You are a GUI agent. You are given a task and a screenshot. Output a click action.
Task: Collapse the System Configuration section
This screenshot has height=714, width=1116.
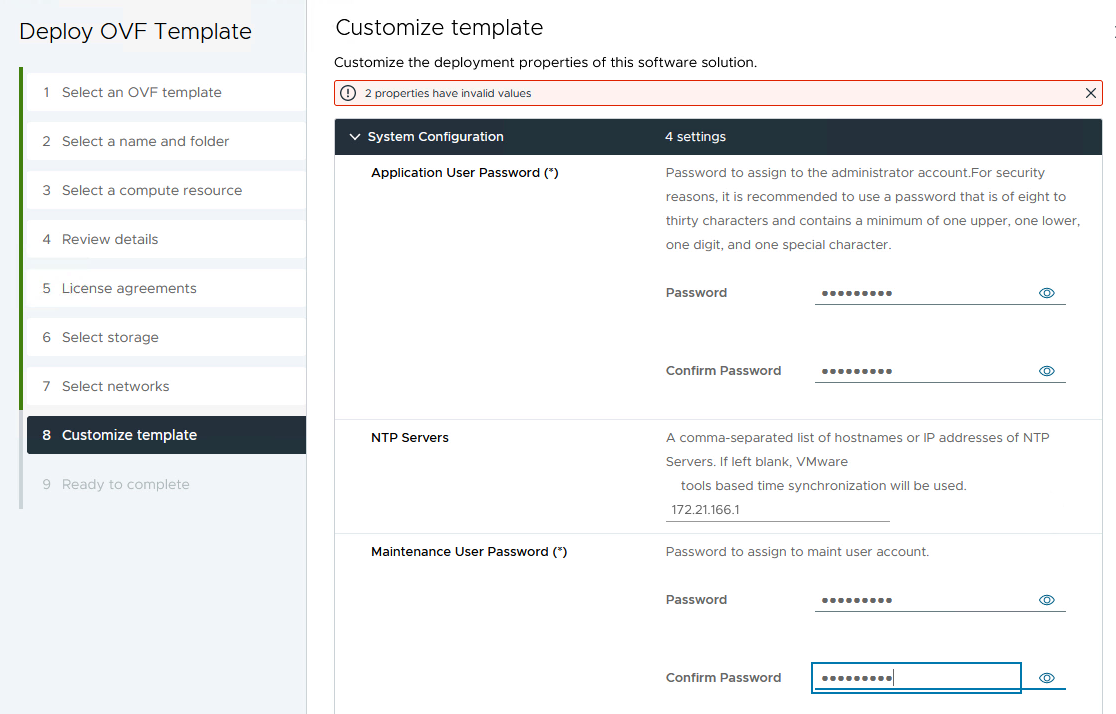click(x=354, y=137)
